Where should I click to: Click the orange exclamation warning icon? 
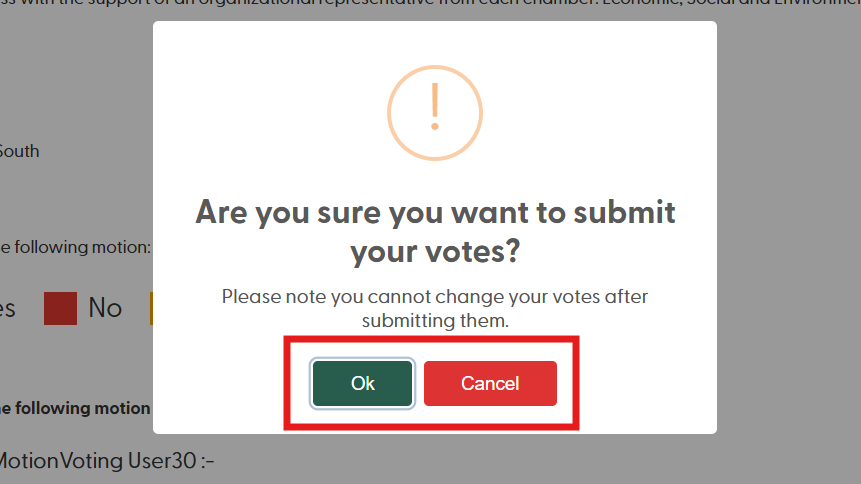(x=434, y=110)
